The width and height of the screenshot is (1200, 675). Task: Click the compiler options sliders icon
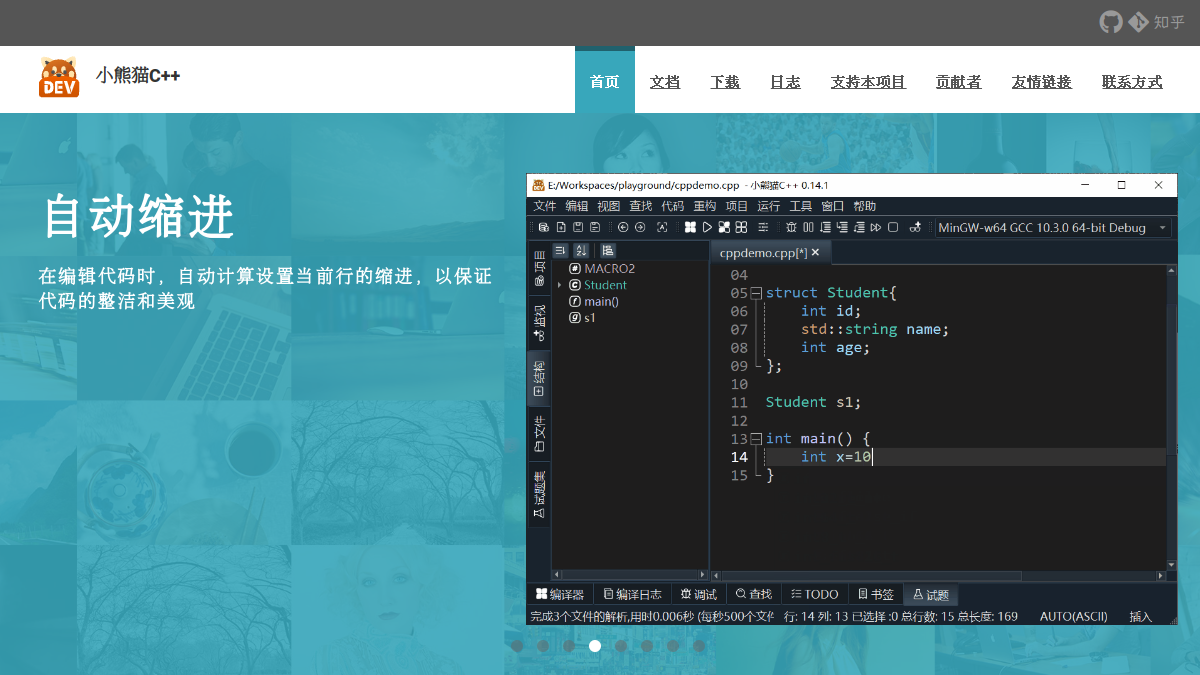point(763,227)
